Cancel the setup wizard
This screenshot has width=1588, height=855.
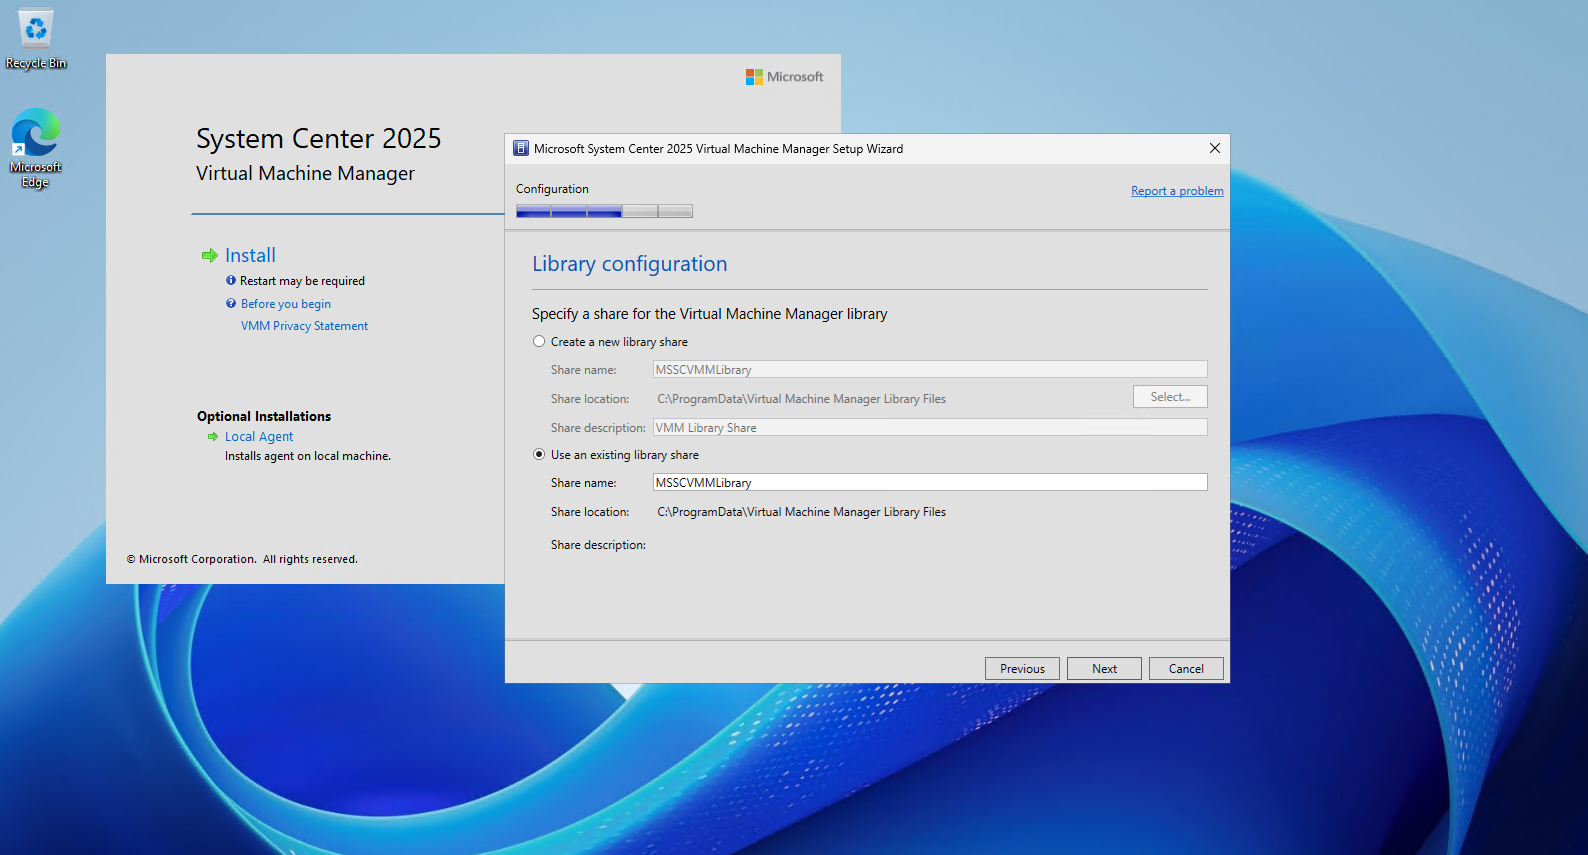[1186, 669]
